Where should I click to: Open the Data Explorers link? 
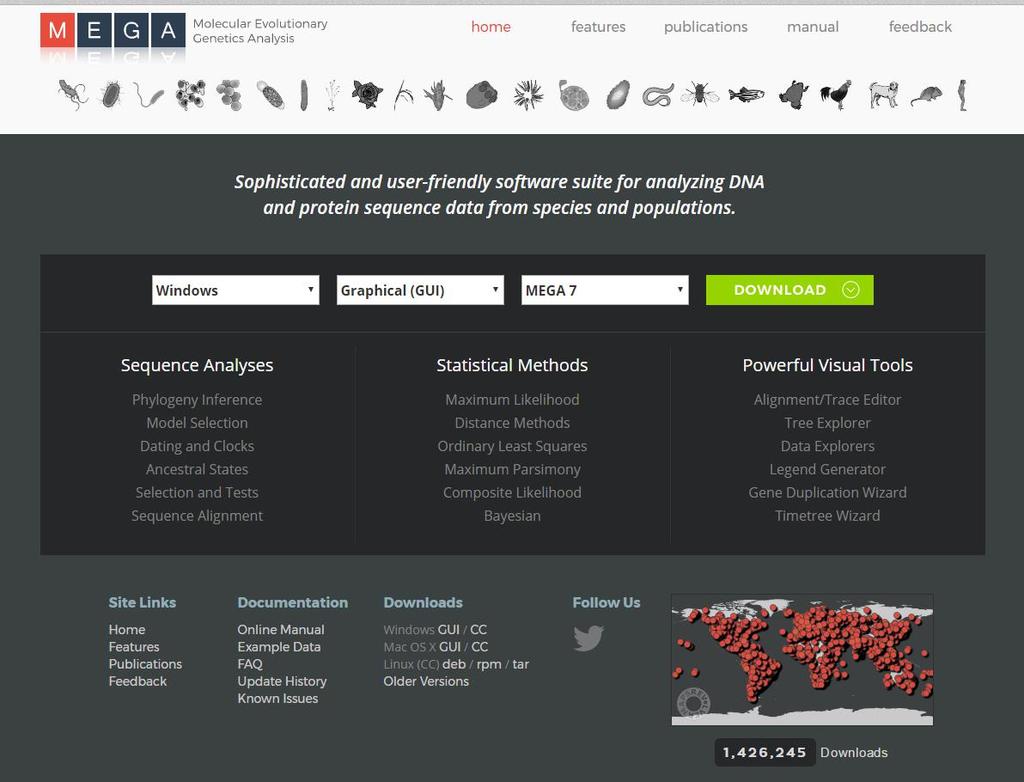pos(827,446)
